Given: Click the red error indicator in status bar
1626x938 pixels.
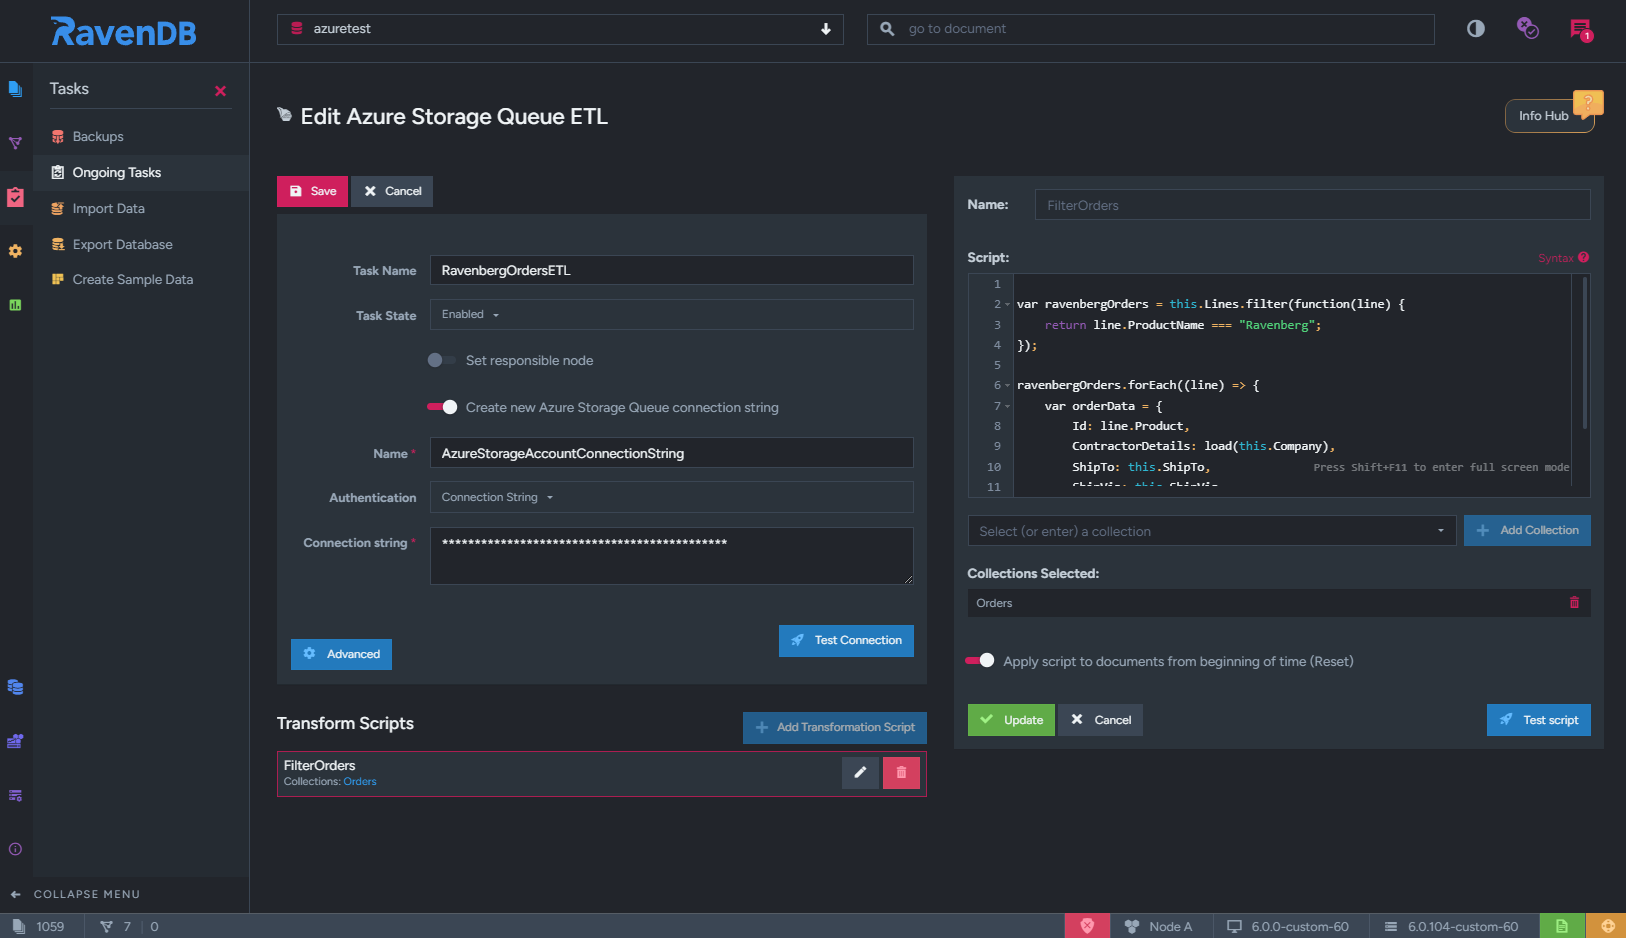Looking at the screenshot, I should pyautogui.click(x=1087, y=926).
